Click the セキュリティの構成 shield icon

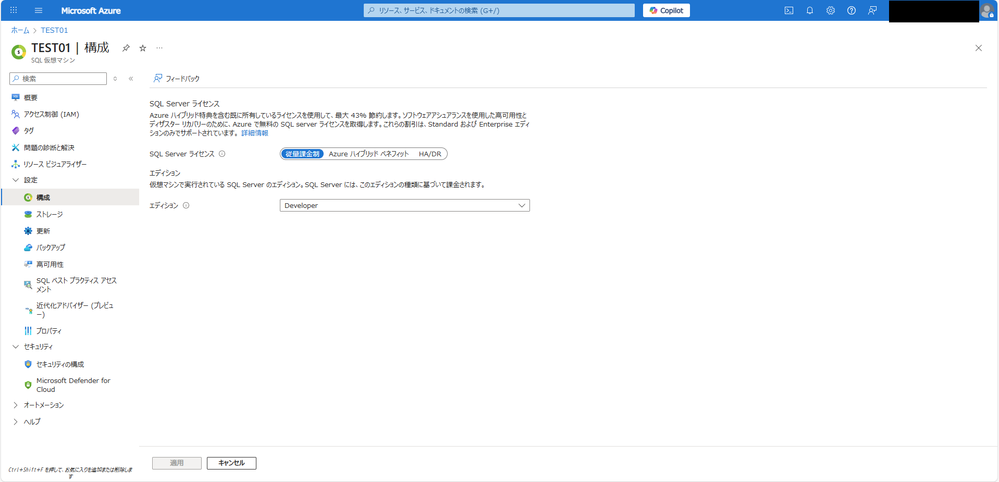pos(28,364)
